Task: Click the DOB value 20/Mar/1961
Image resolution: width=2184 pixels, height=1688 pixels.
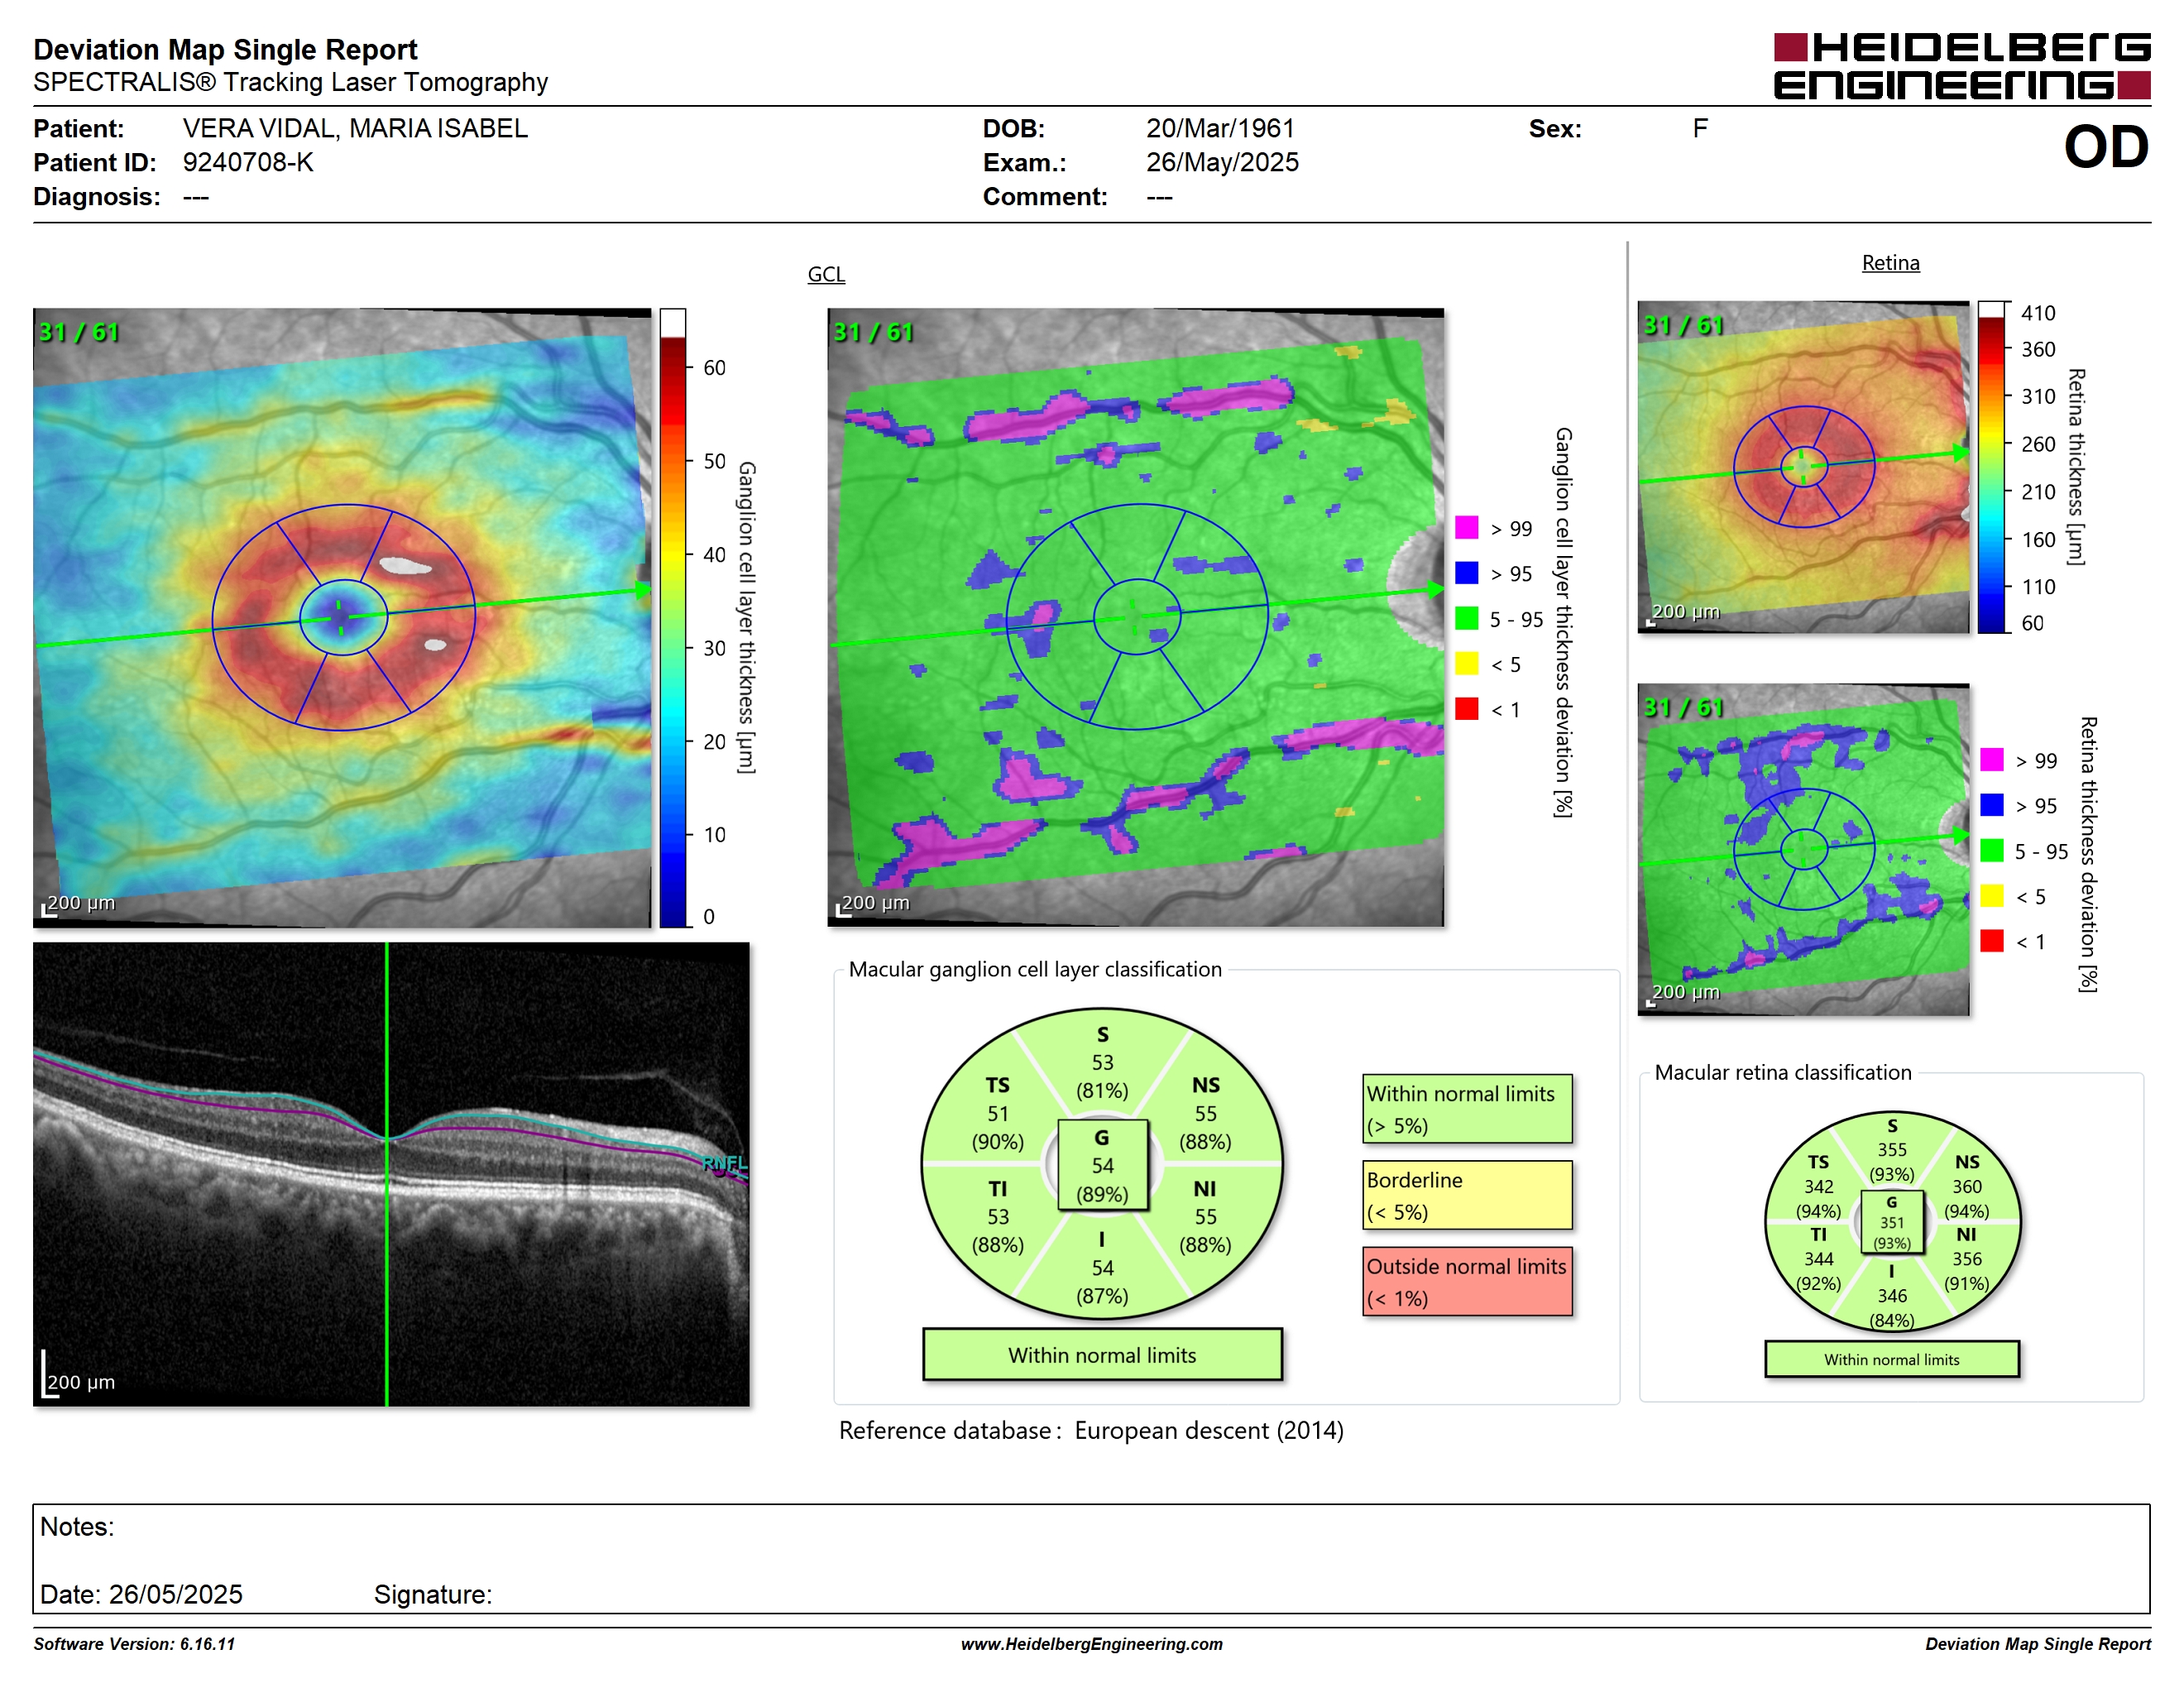Action: (1220, 128)
